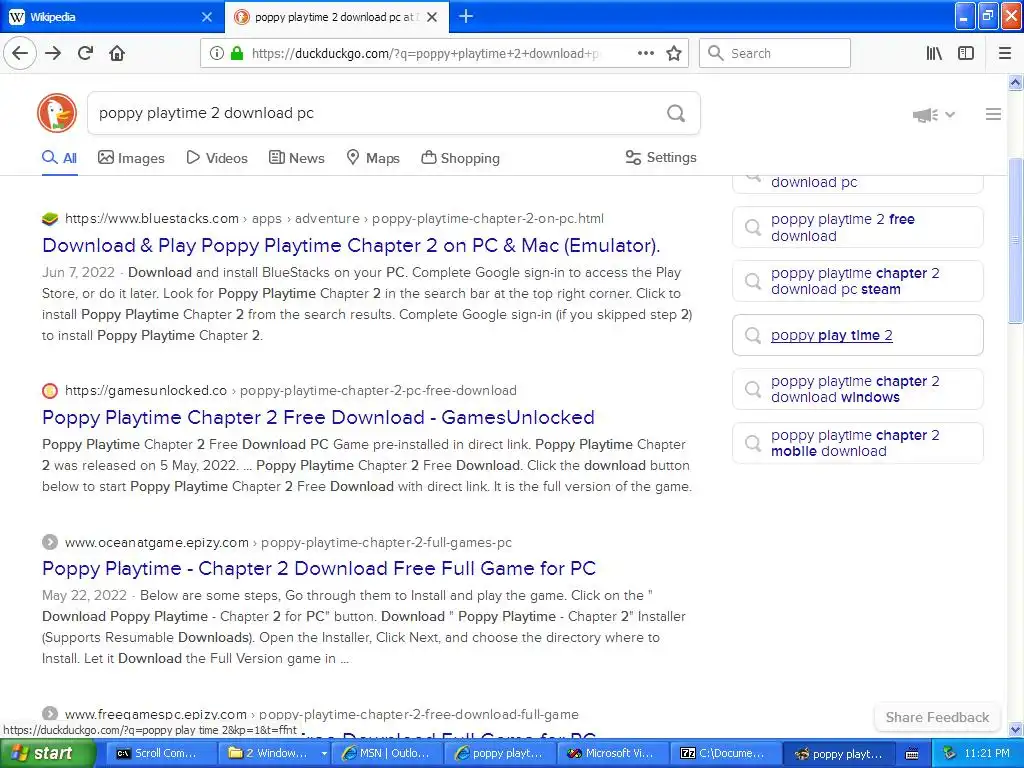Submit search with magnifier icon
Image resolution: width=1024 pixels, height=768 pixels.
click(x=676, y=114)
